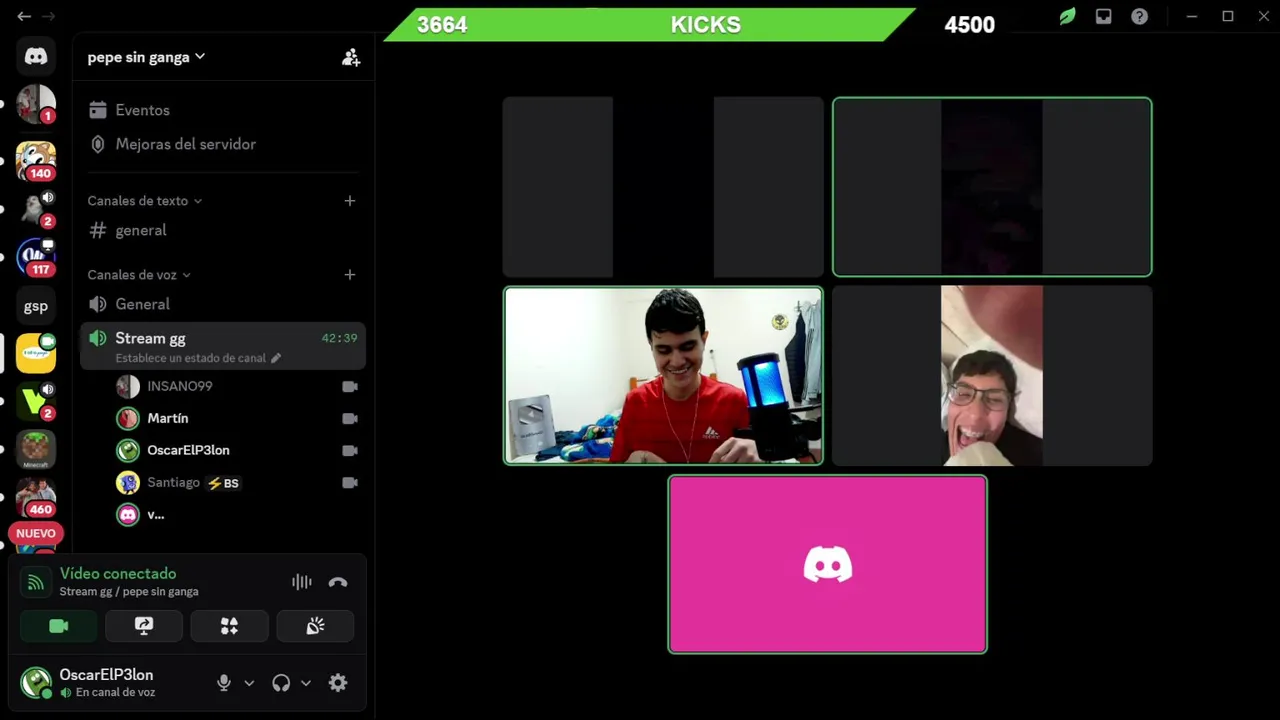Focus the pink Discord logo tile
Image resolution: width=1280 pixels, height=720 pixels.
828,564
